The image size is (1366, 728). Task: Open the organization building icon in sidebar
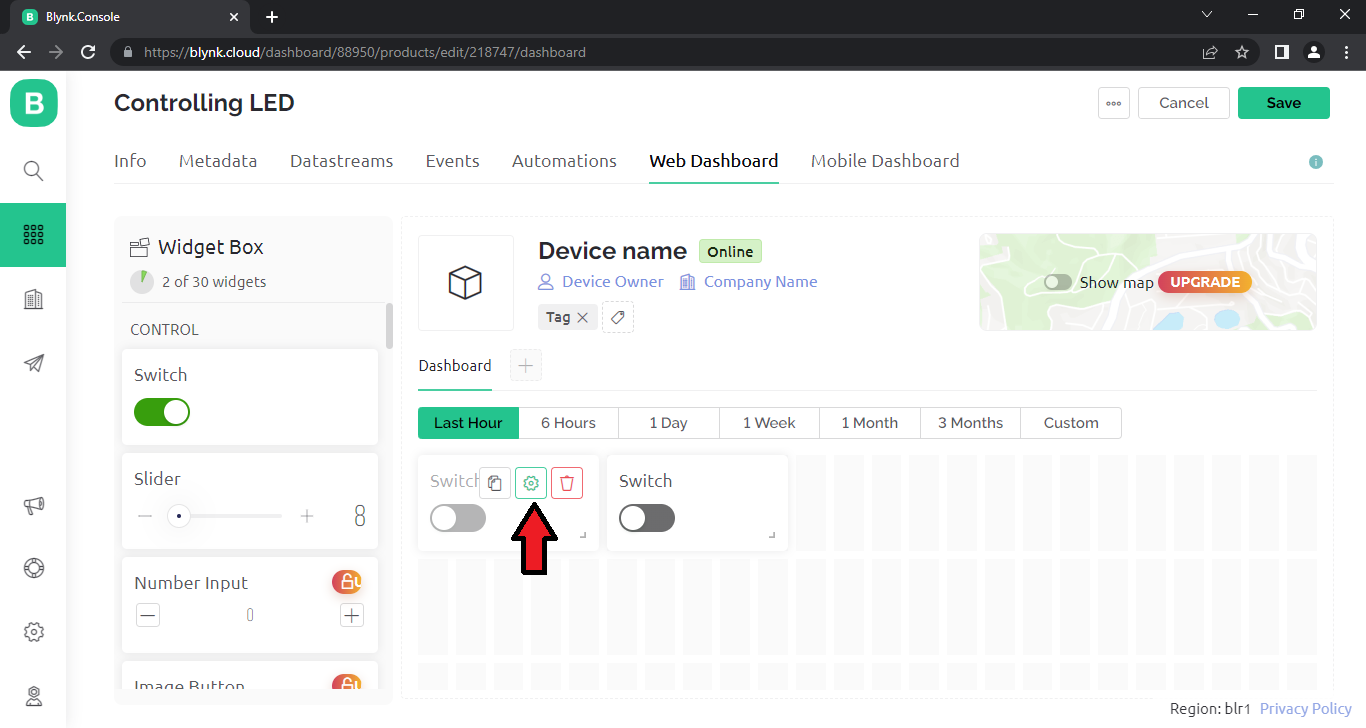(x=34, y=299)
